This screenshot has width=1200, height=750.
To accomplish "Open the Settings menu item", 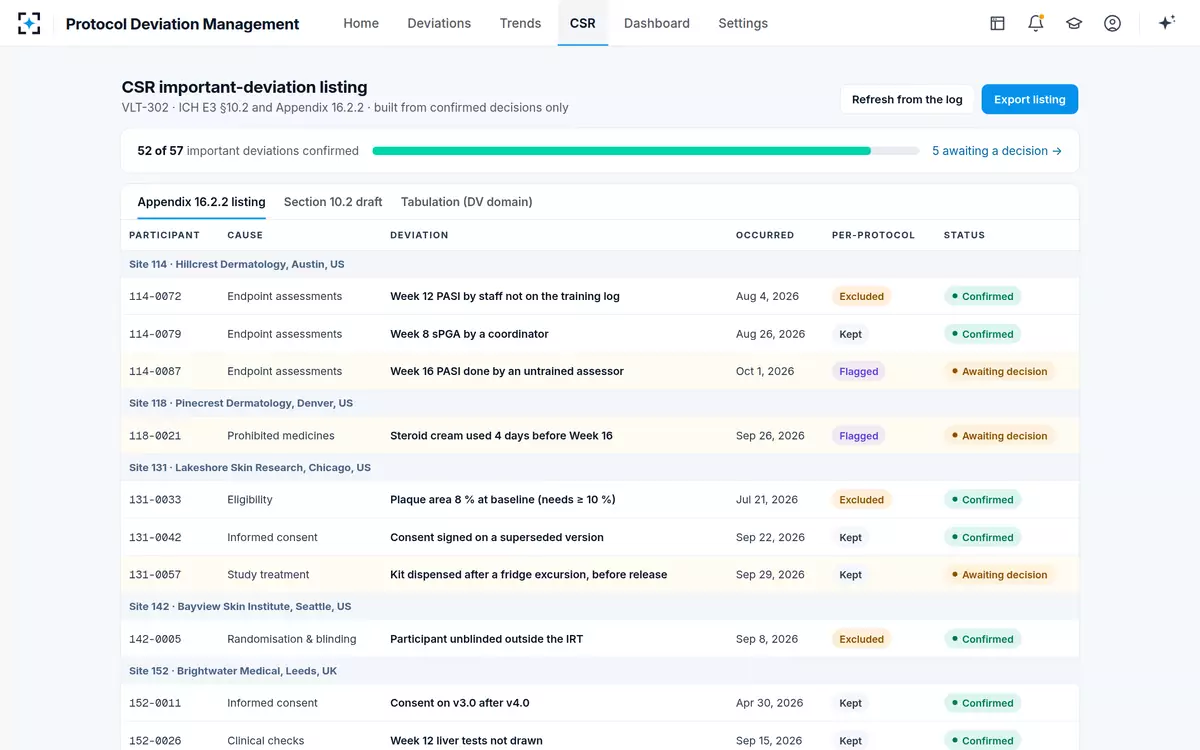I will [x=743, y=23].
